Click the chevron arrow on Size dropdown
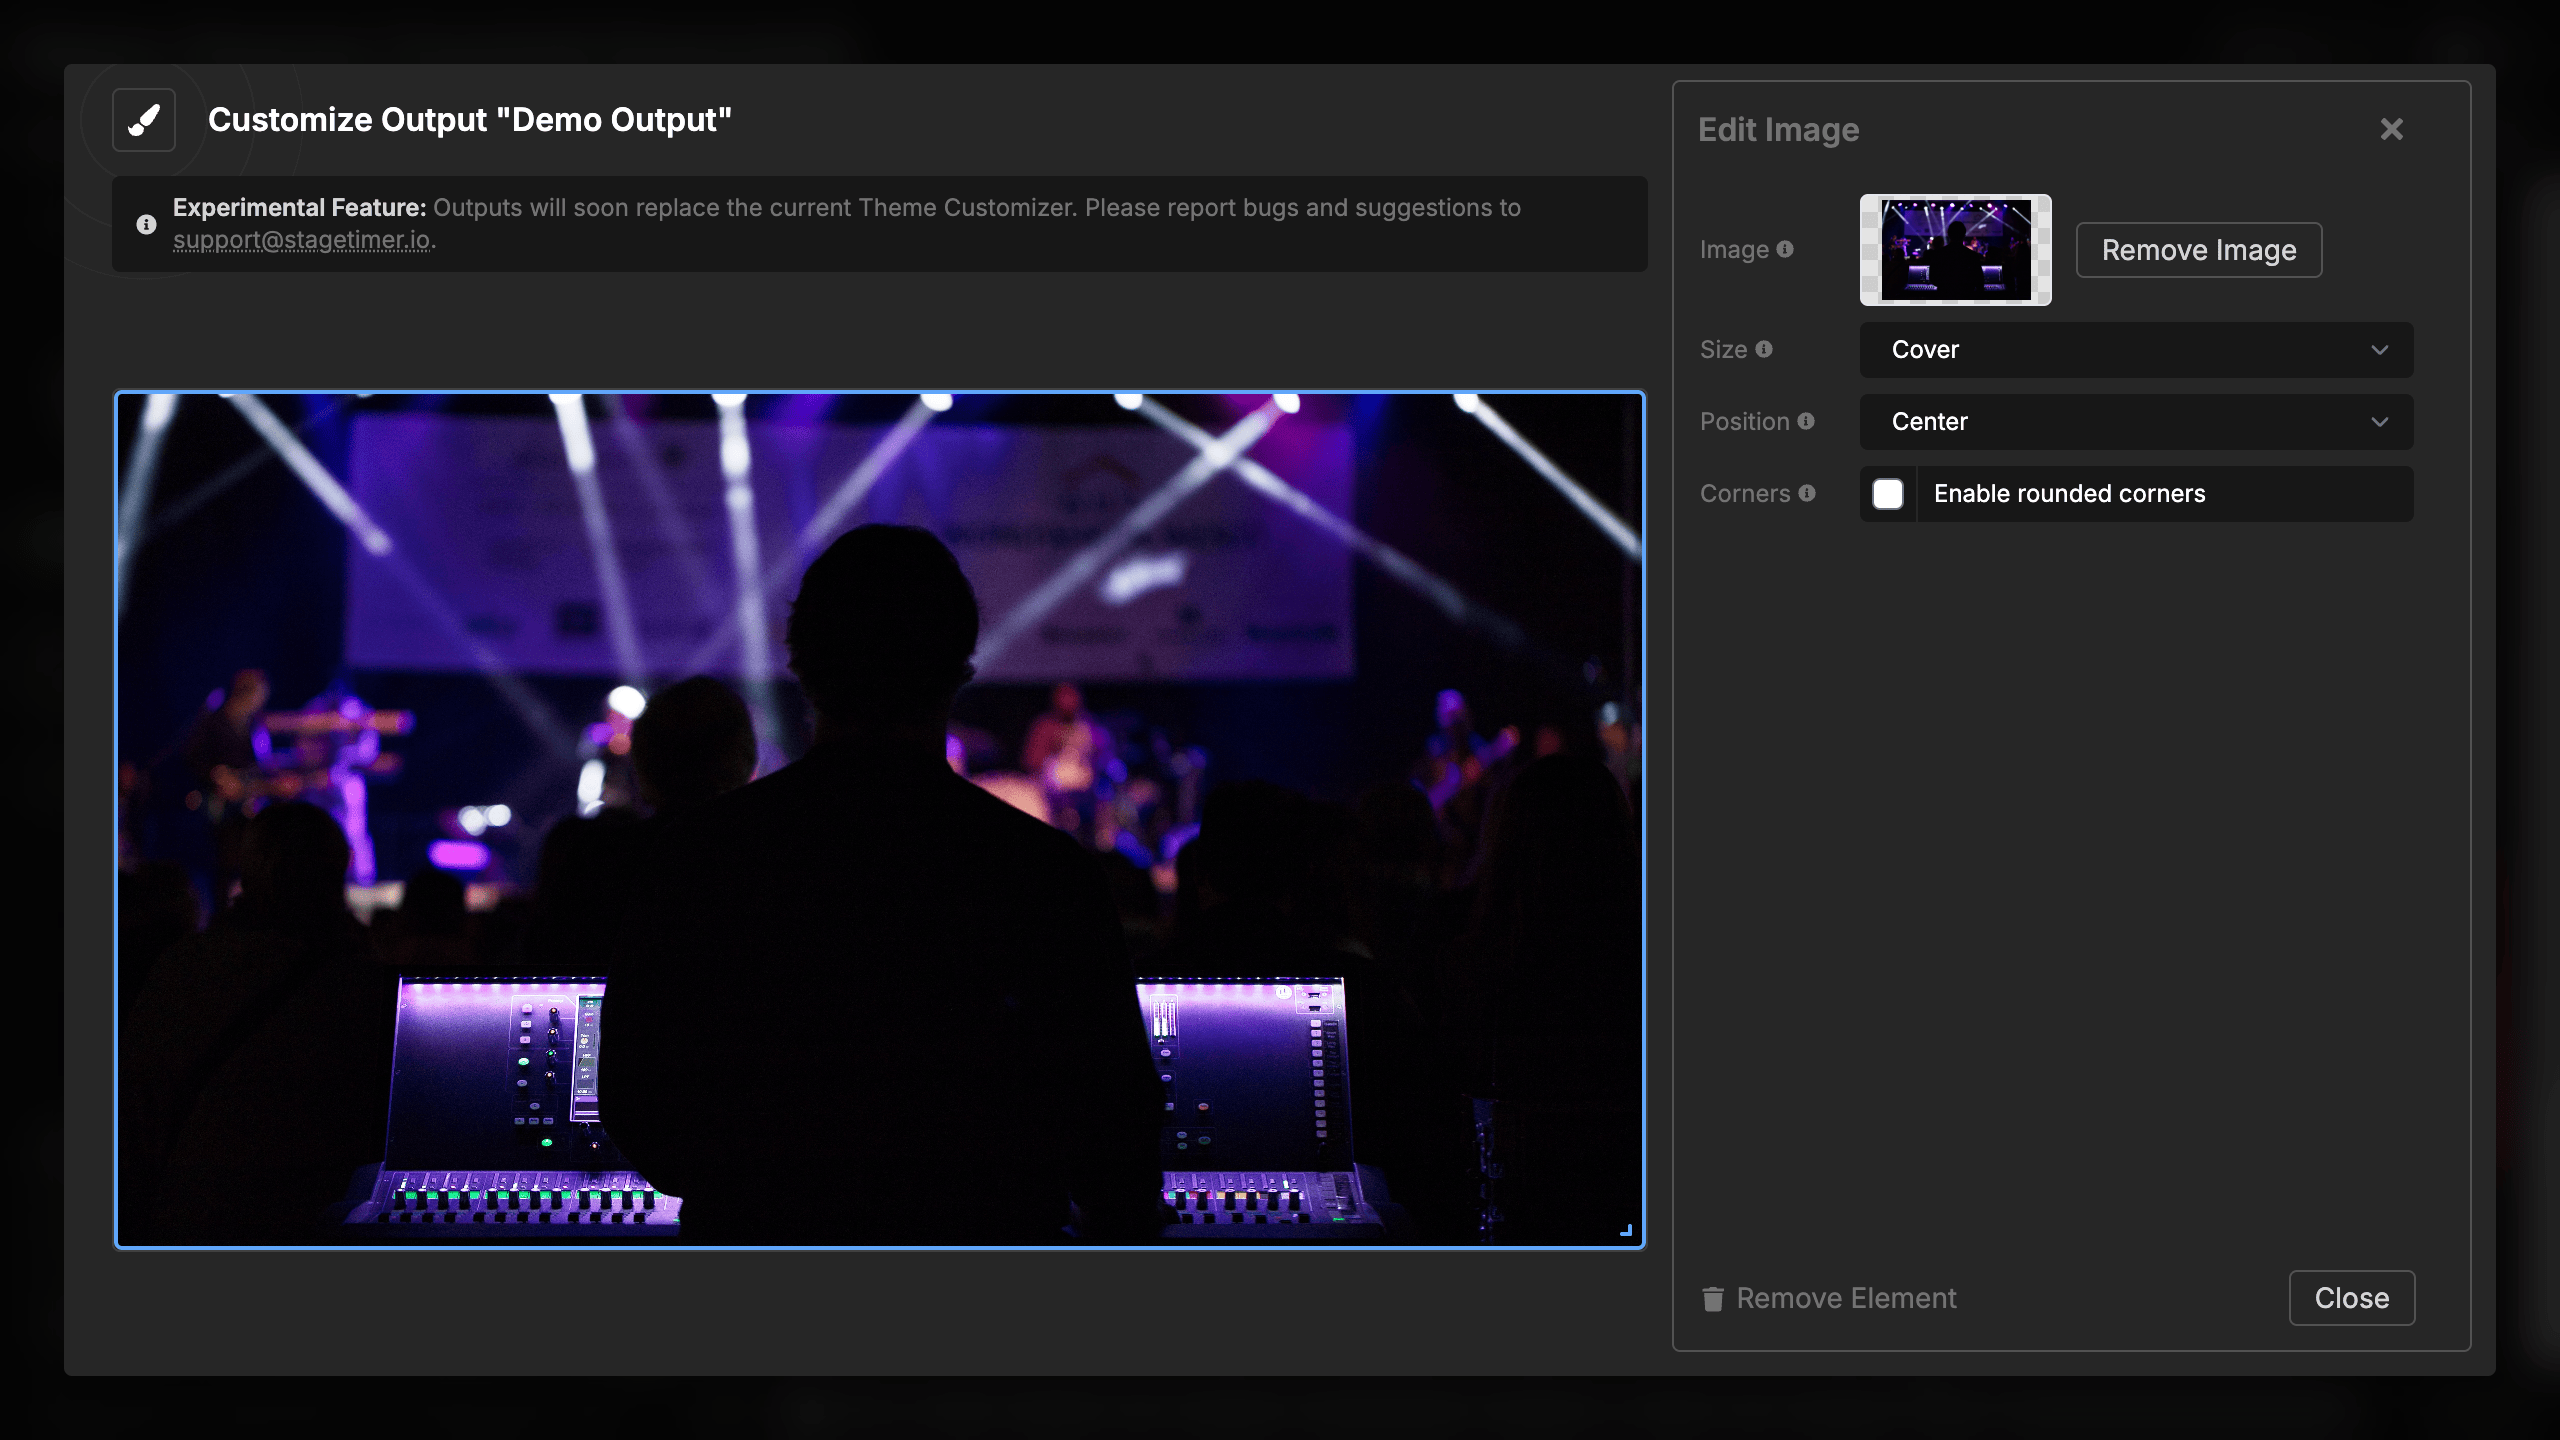 point(2379,350)
